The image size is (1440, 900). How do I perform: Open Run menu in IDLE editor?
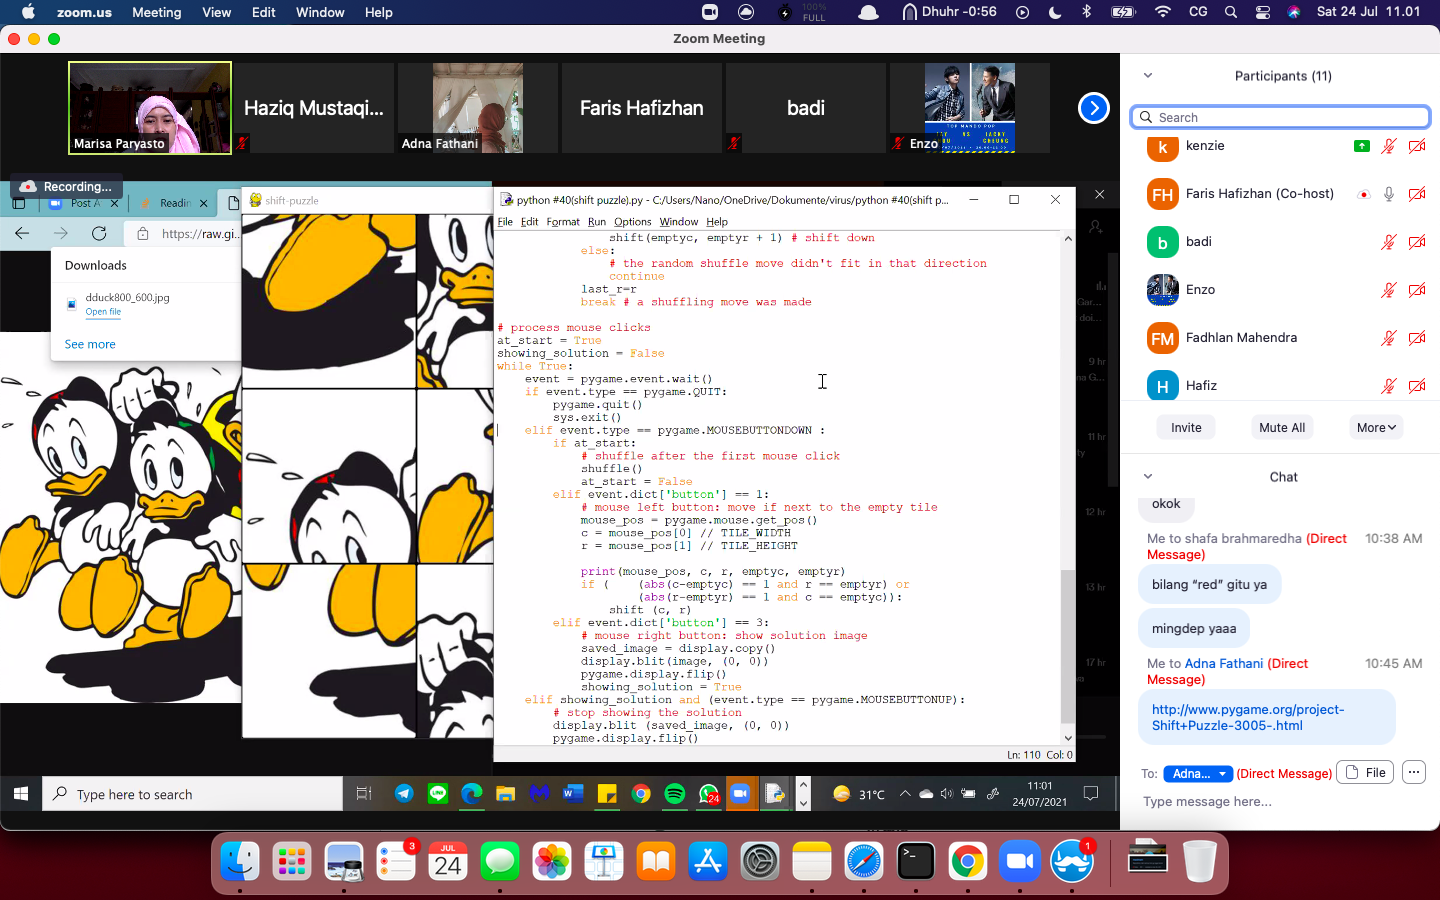[x=597, y=222]
